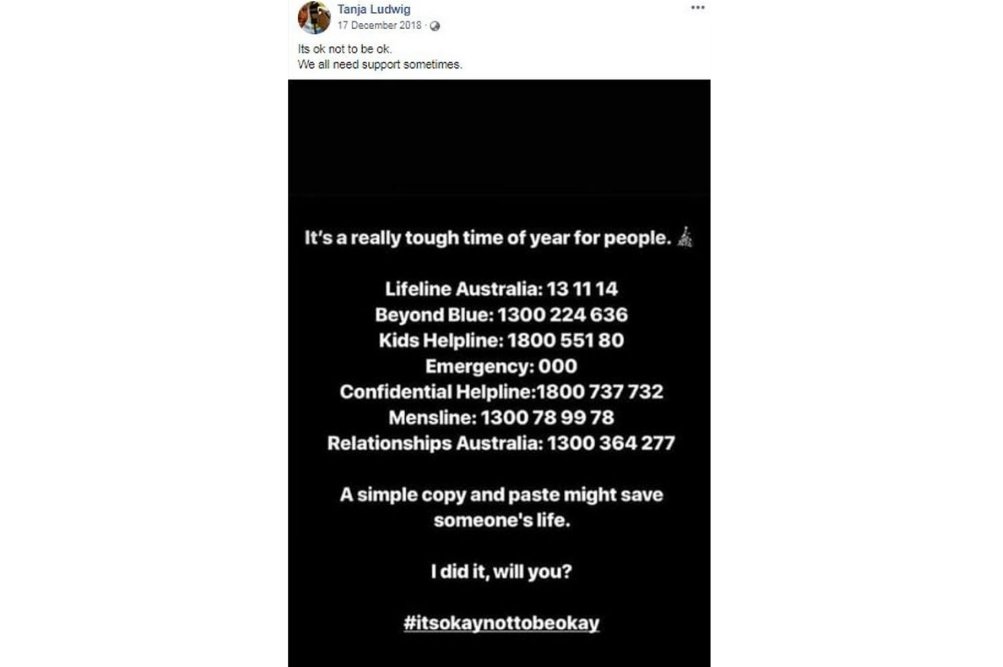Open the three-dot post options menu
Image resolution: width=1003 pixels, height=667 pixels.
(x=698, y=8)
